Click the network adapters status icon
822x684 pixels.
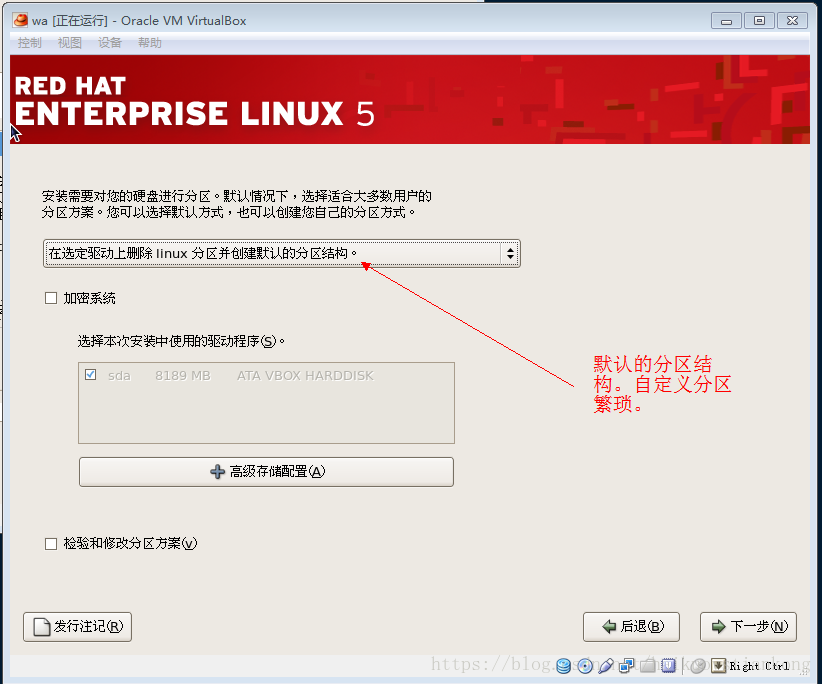coord(626,666)
